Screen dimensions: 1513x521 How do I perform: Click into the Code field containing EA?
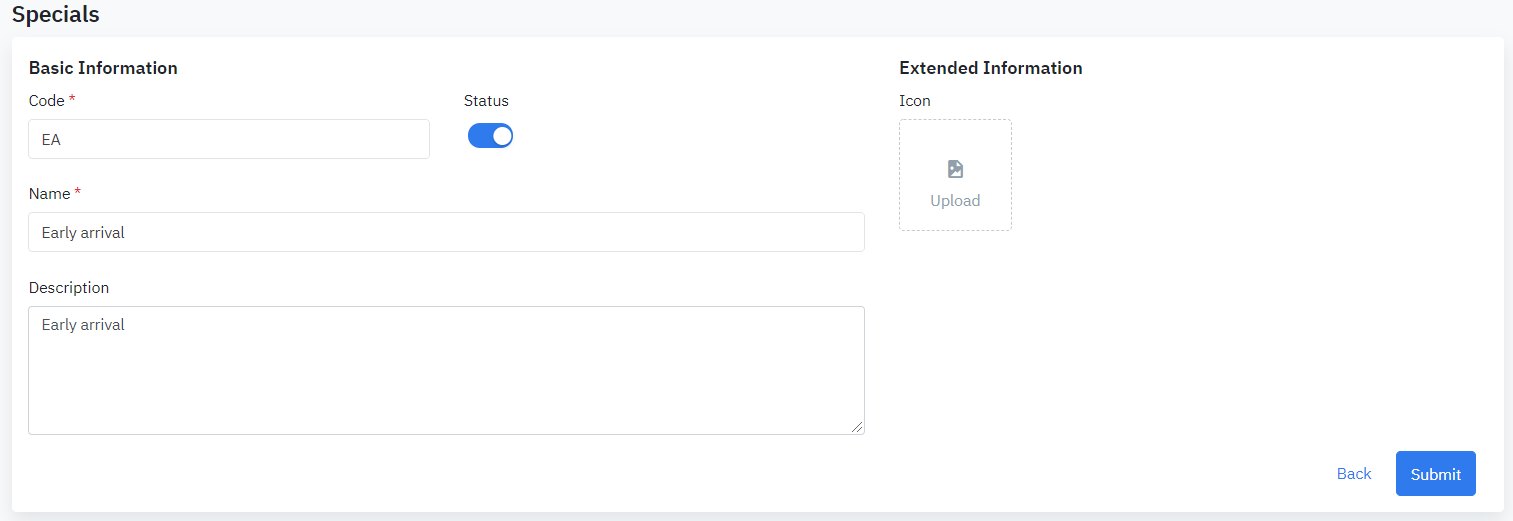point(229,140)
